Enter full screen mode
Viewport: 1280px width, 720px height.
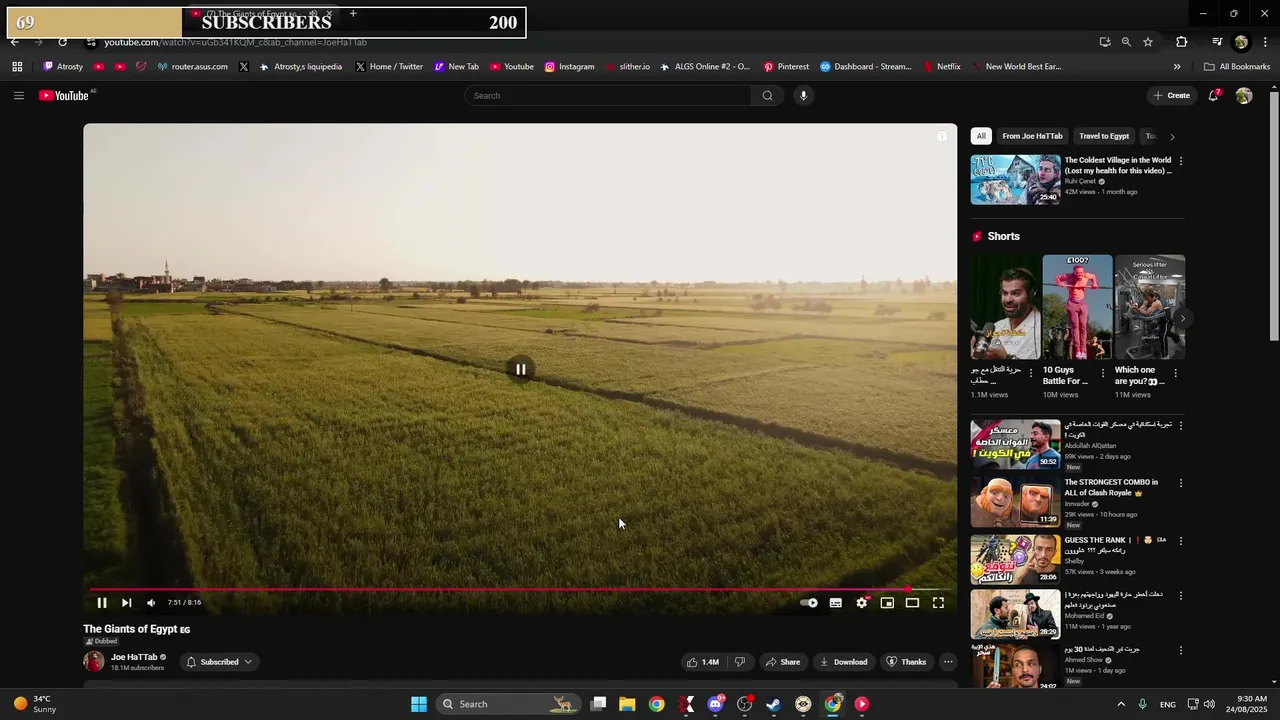pyautogui.click(x=938, y=603)
